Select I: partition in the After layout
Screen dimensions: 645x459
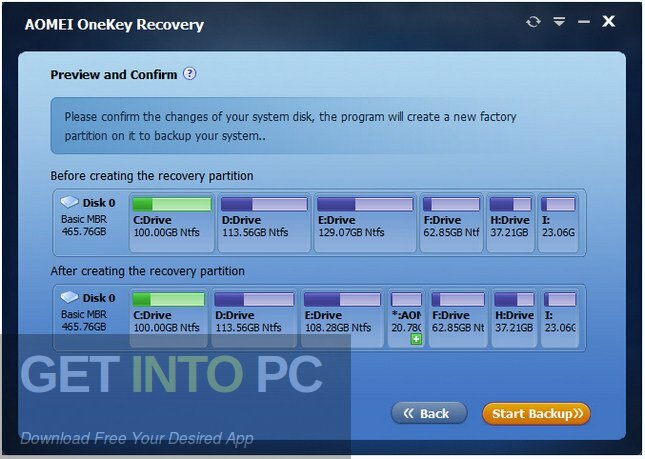(x=560, y=318)
